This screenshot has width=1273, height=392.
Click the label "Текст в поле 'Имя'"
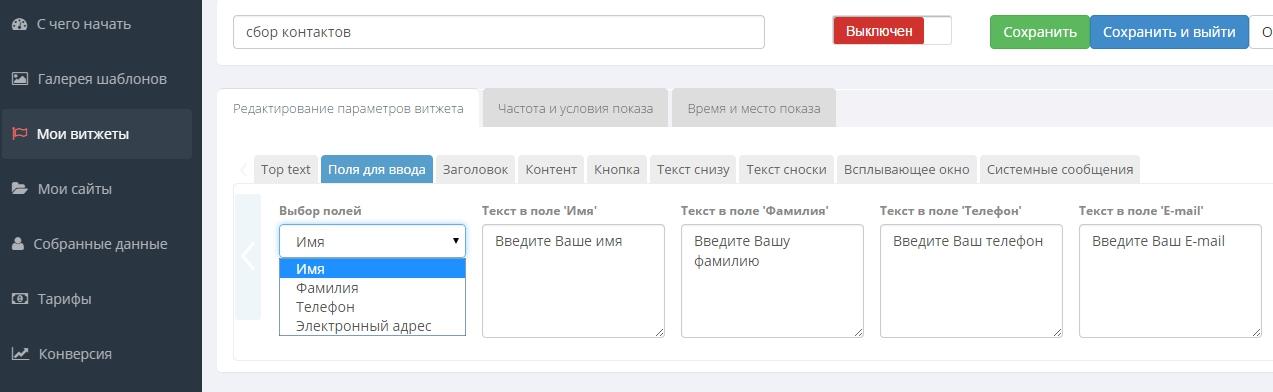pos(539,211)
